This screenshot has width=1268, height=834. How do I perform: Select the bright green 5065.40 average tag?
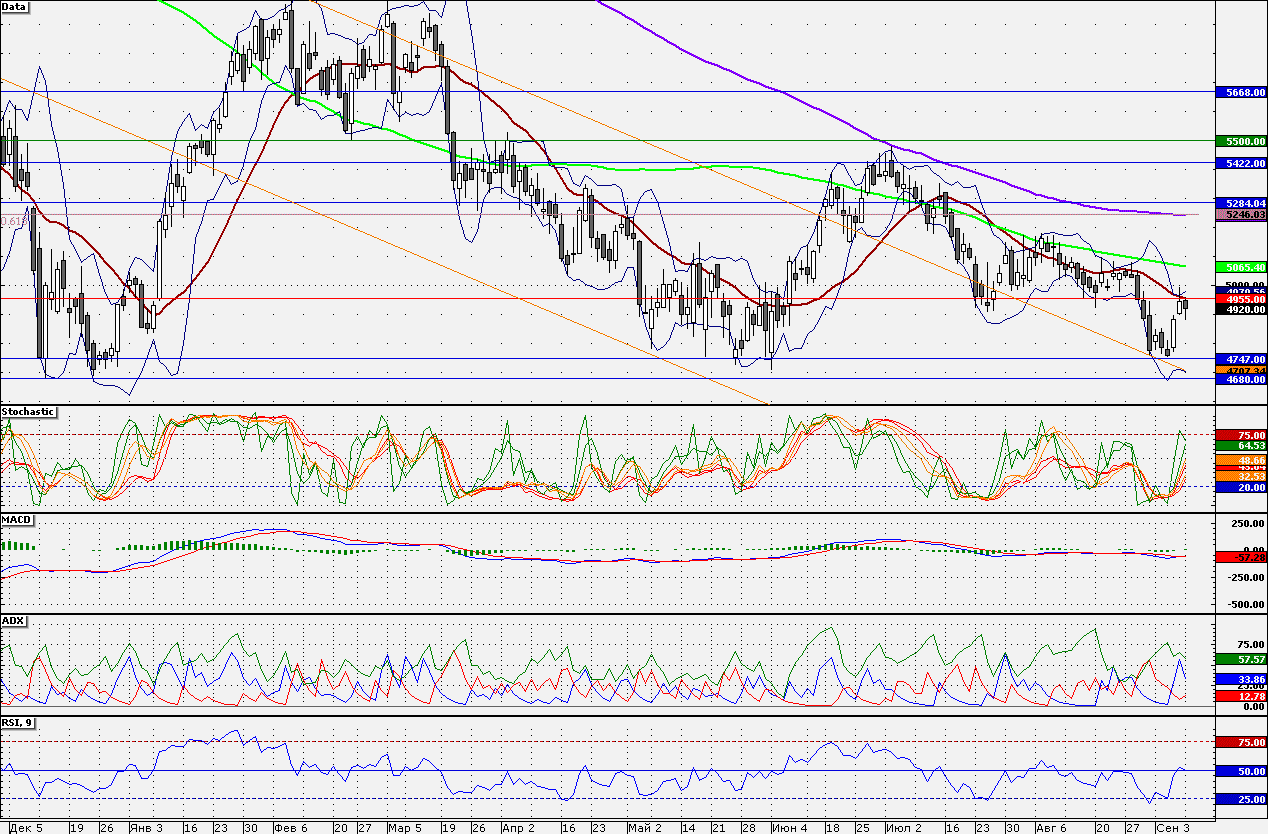1241,267
